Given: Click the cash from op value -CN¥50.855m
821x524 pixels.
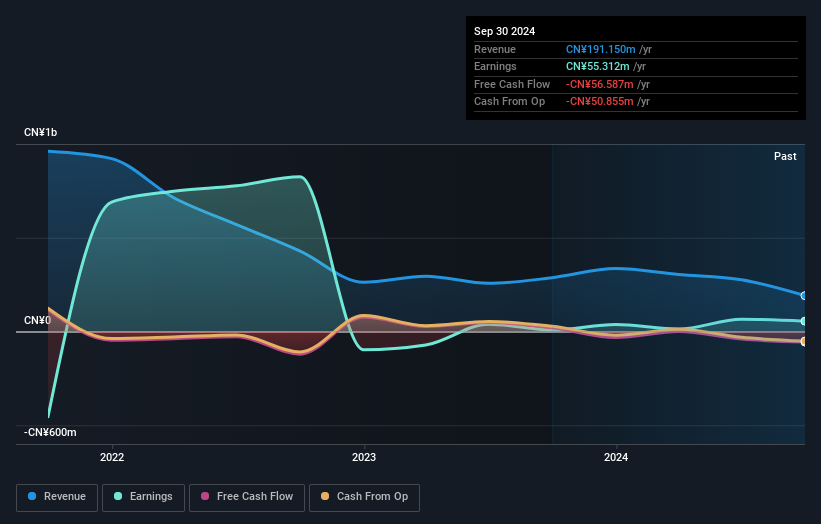Looking at the screenshot, I should click(600, 102).
